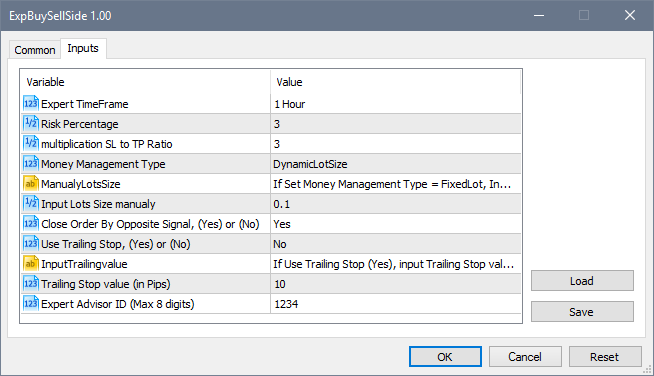This screenshot has height=376, width=654.
Task: Switch to the Common tab
Action: 35,50
